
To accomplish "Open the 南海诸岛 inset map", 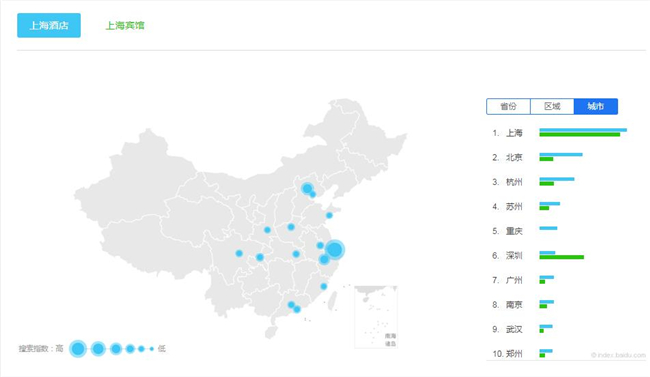I will point(376,316).
